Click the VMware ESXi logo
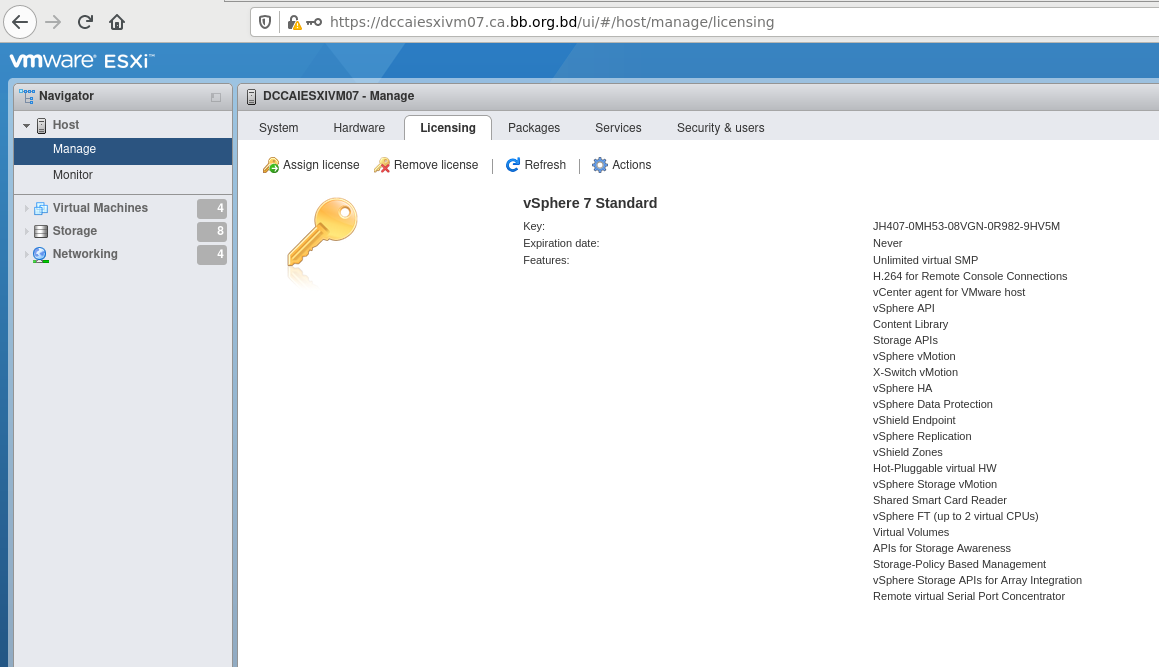Screen dimensions: 1159x667 81,61
